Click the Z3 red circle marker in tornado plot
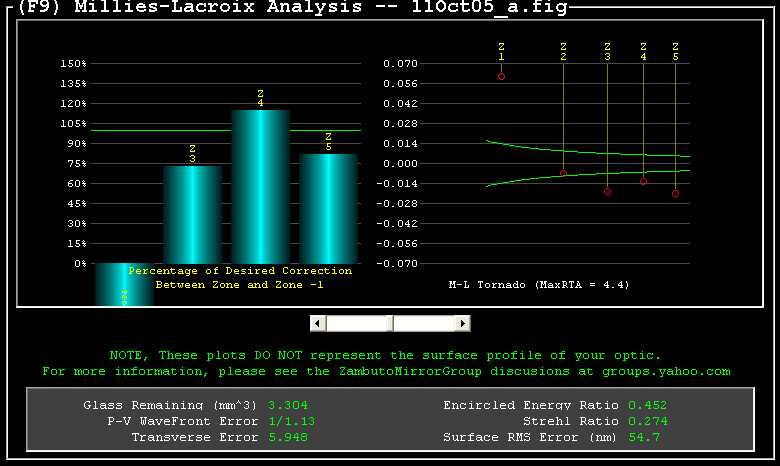 tap(607, 191)
